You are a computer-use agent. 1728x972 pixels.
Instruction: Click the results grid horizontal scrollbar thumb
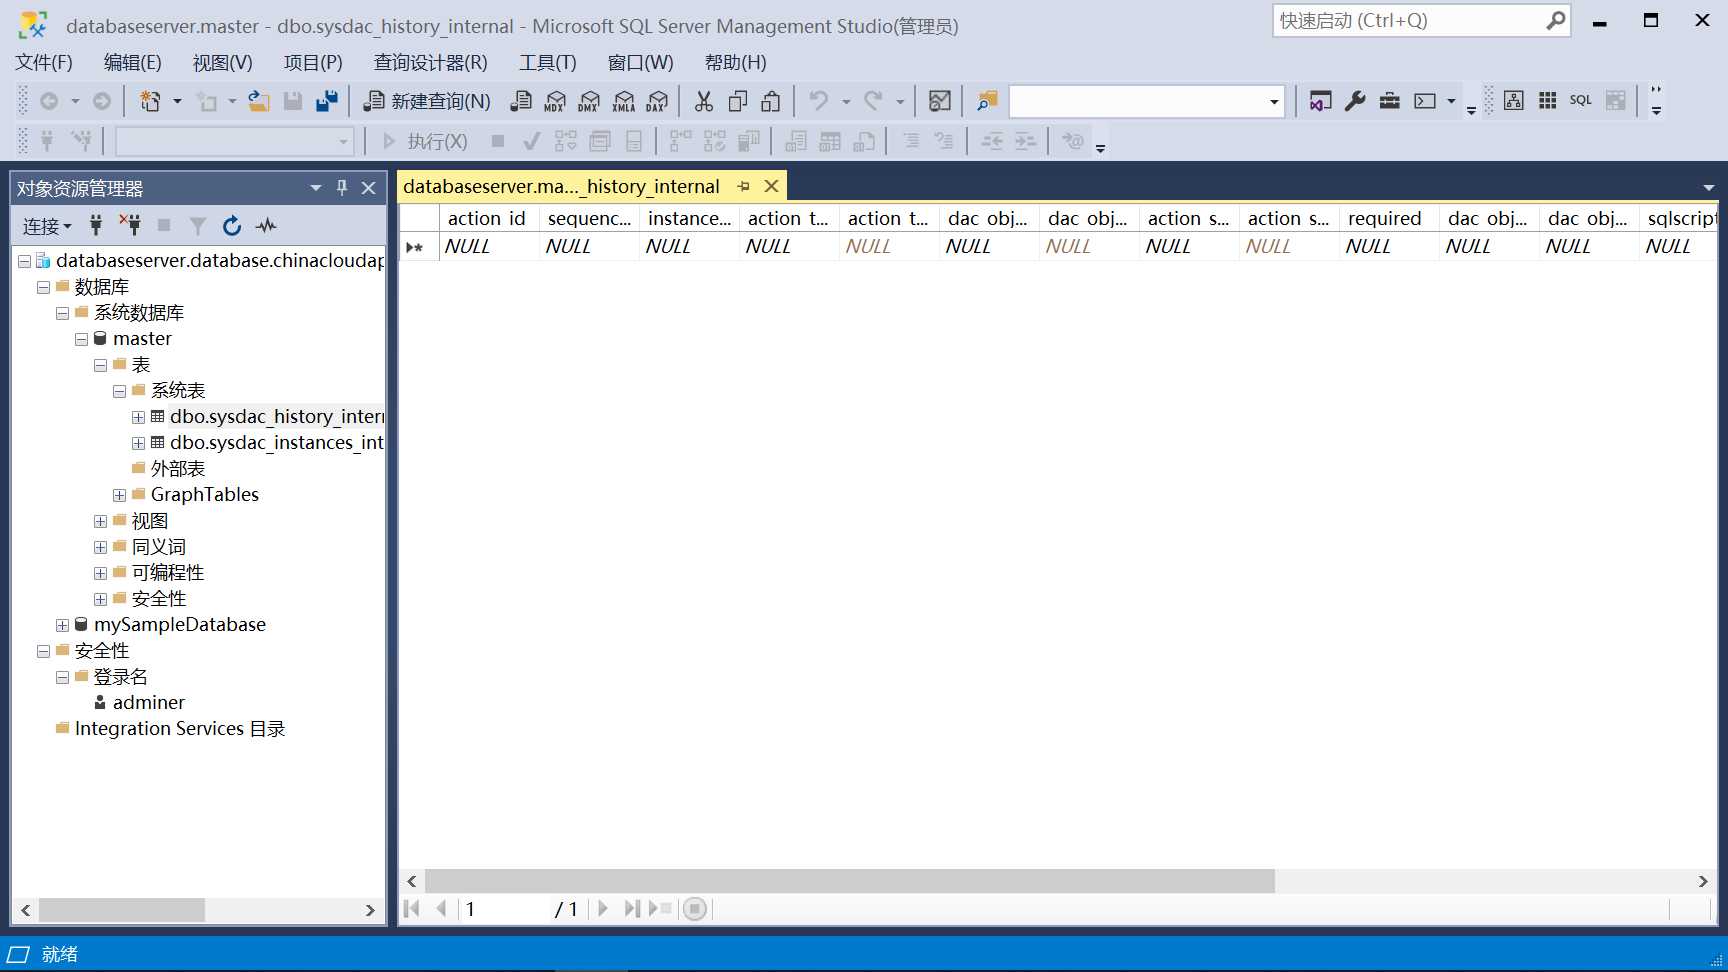coord(849,881)
